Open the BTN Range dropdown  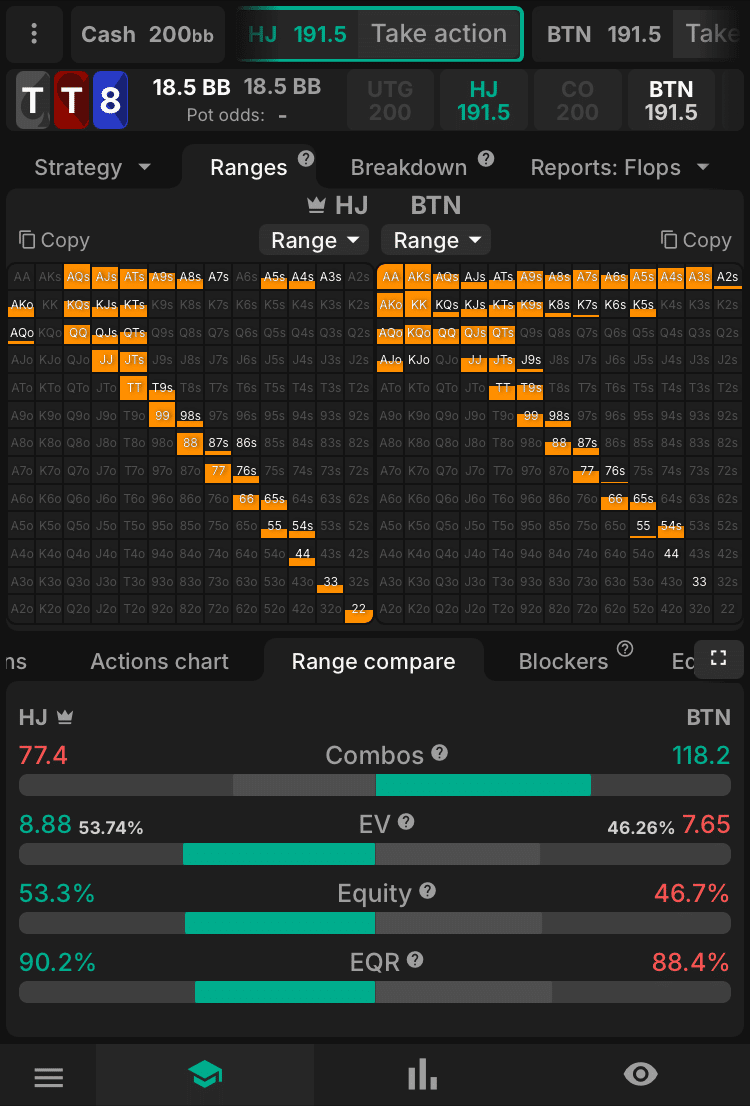[x=435, y=240]
